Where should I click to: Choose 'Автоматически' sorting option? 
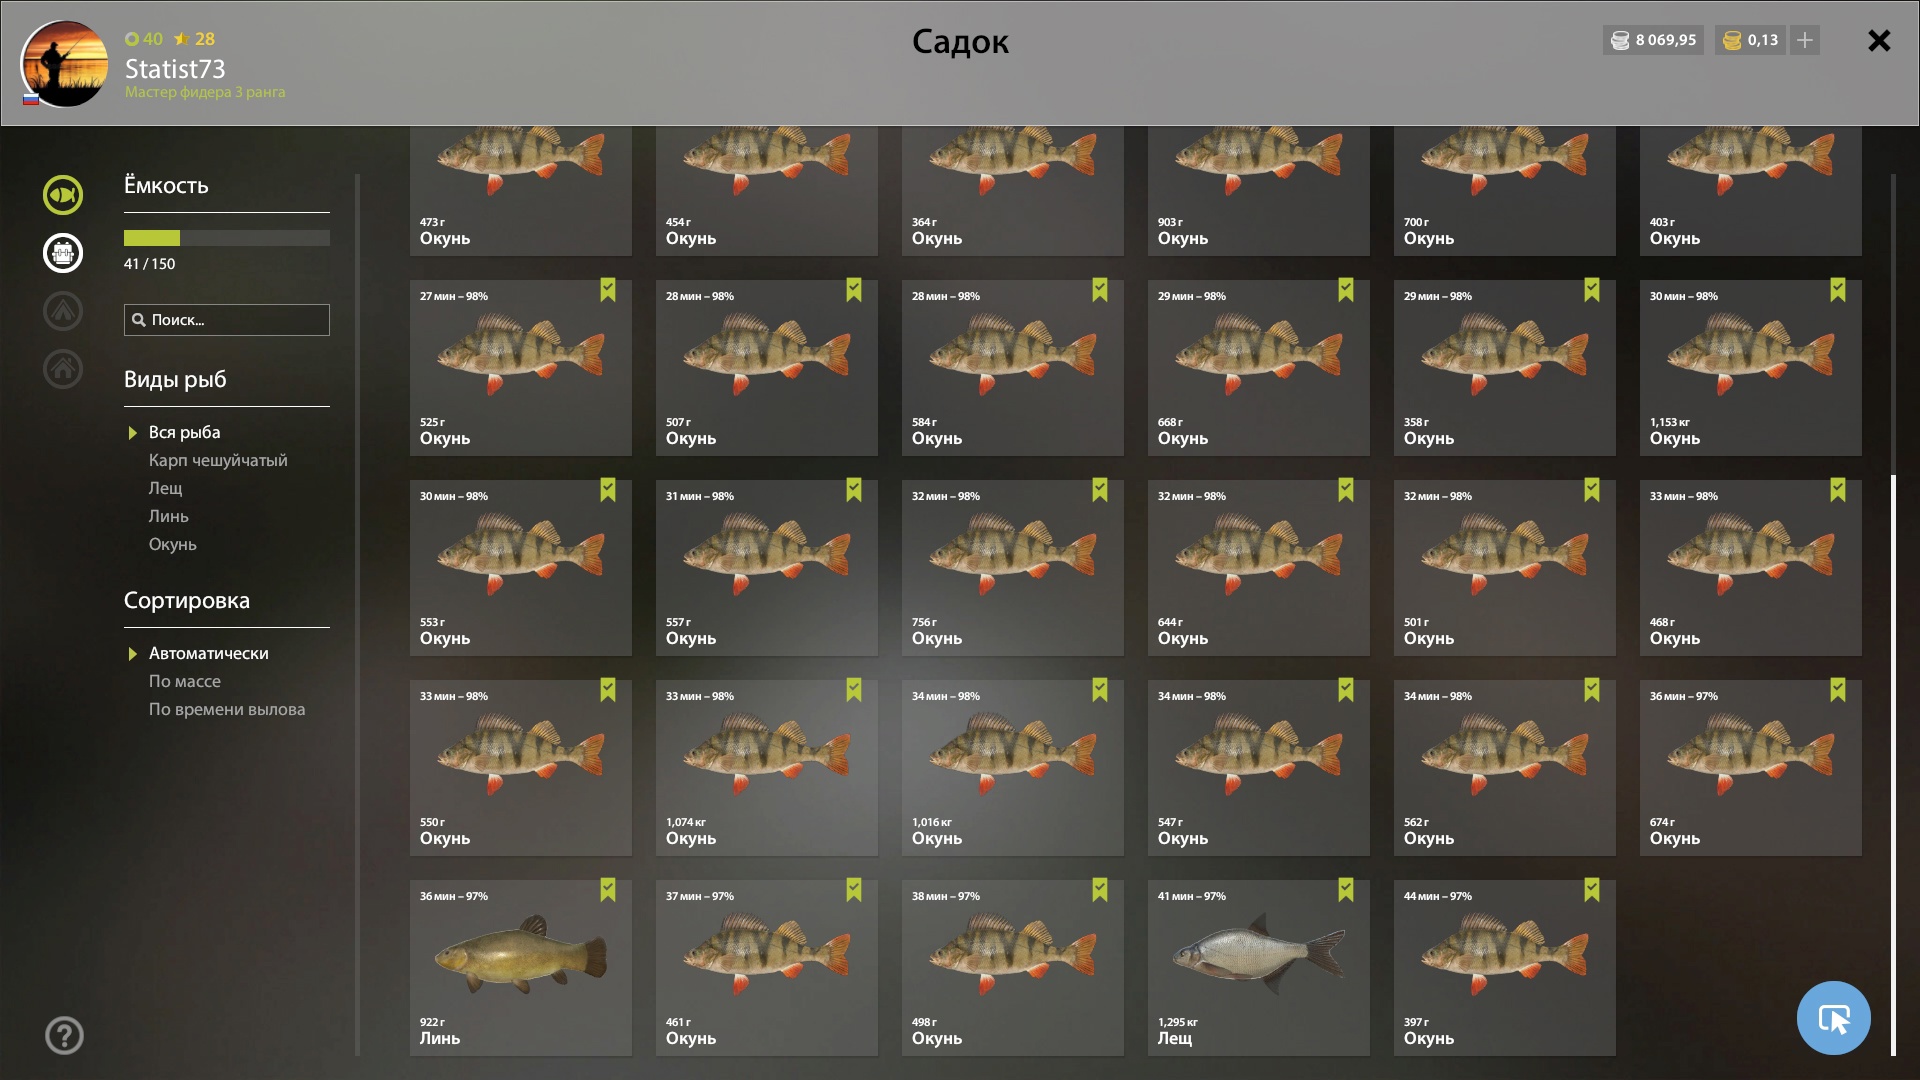[x=209, y=653]
